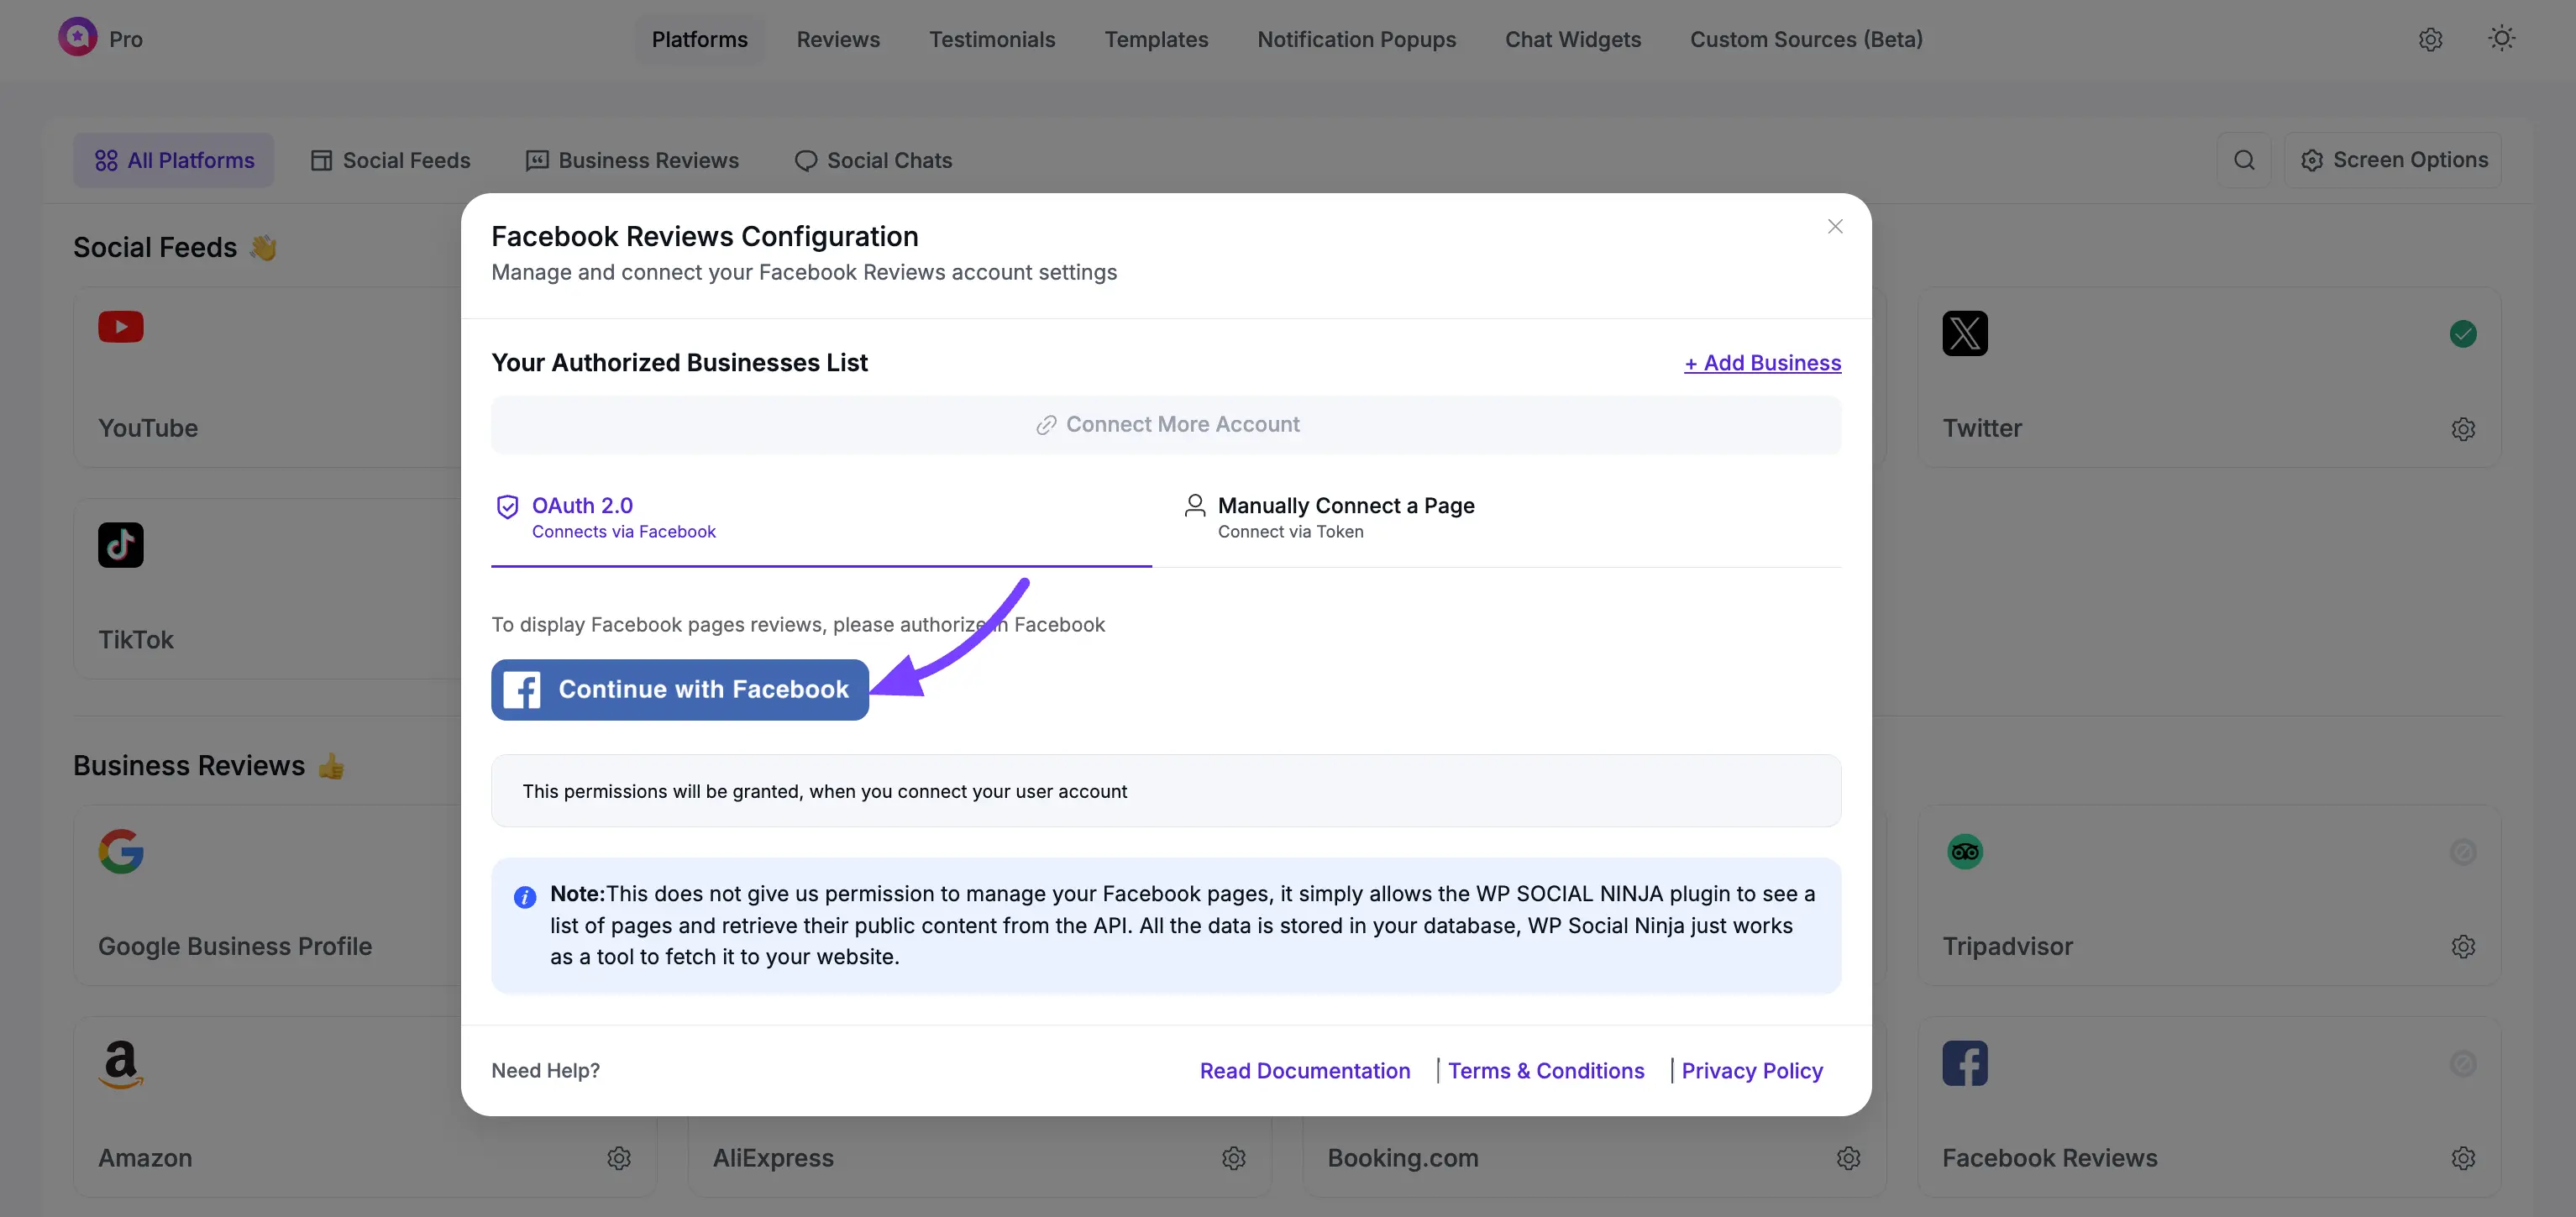Viewport: 2576px width, 1217px height.
Task: Click Booking.com gear icon
Action: 1847,1158
